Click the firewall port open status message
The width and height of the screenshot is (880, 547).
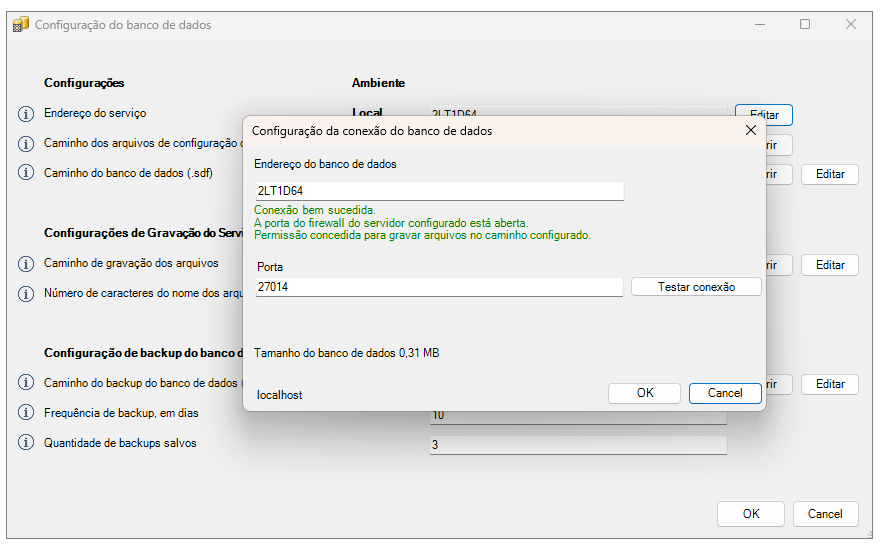[x=391, y=223]
